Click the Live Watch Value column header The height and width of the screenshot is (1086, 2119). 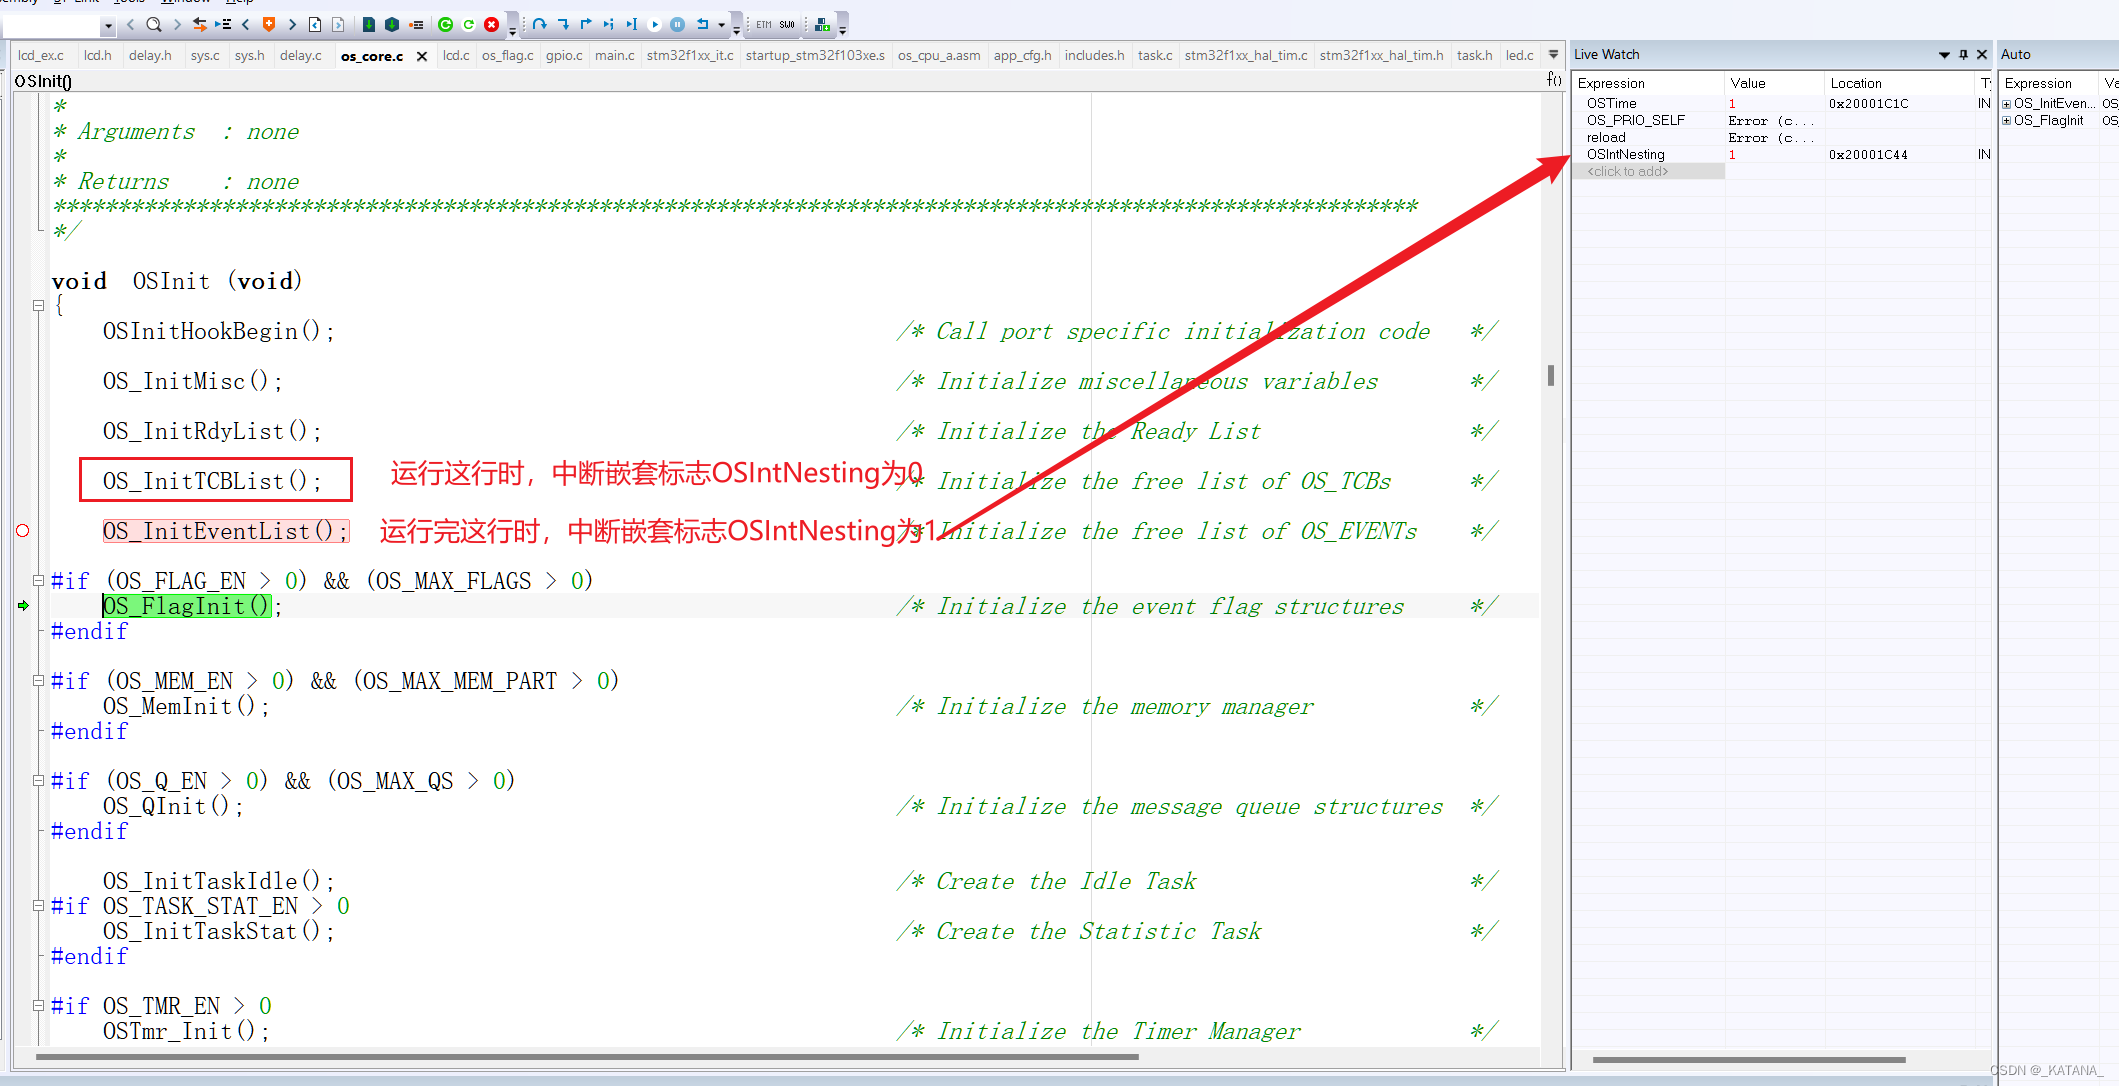[x=1775, y=83]
